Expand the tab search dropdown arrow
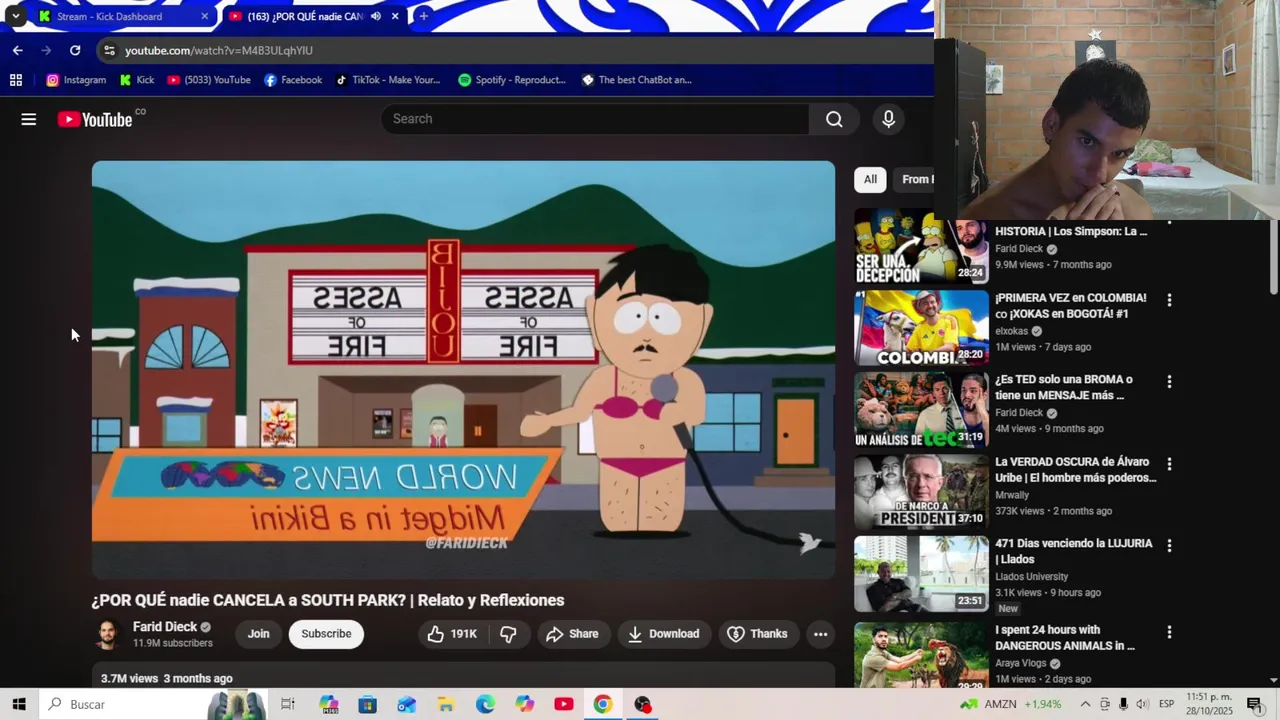This screenshot has height=720, width=1280. [15, 16]
